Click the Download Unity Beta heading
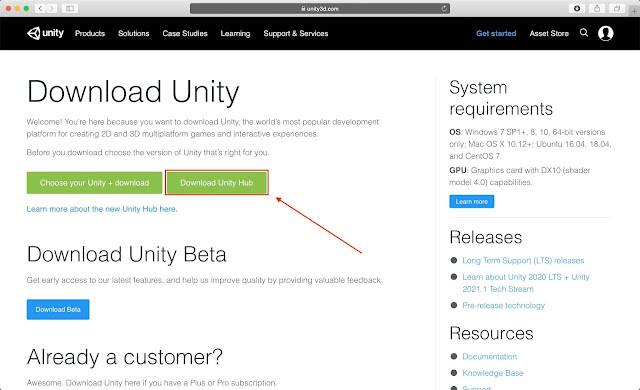This screenshot has width=640, height=390. click(126, 254)
